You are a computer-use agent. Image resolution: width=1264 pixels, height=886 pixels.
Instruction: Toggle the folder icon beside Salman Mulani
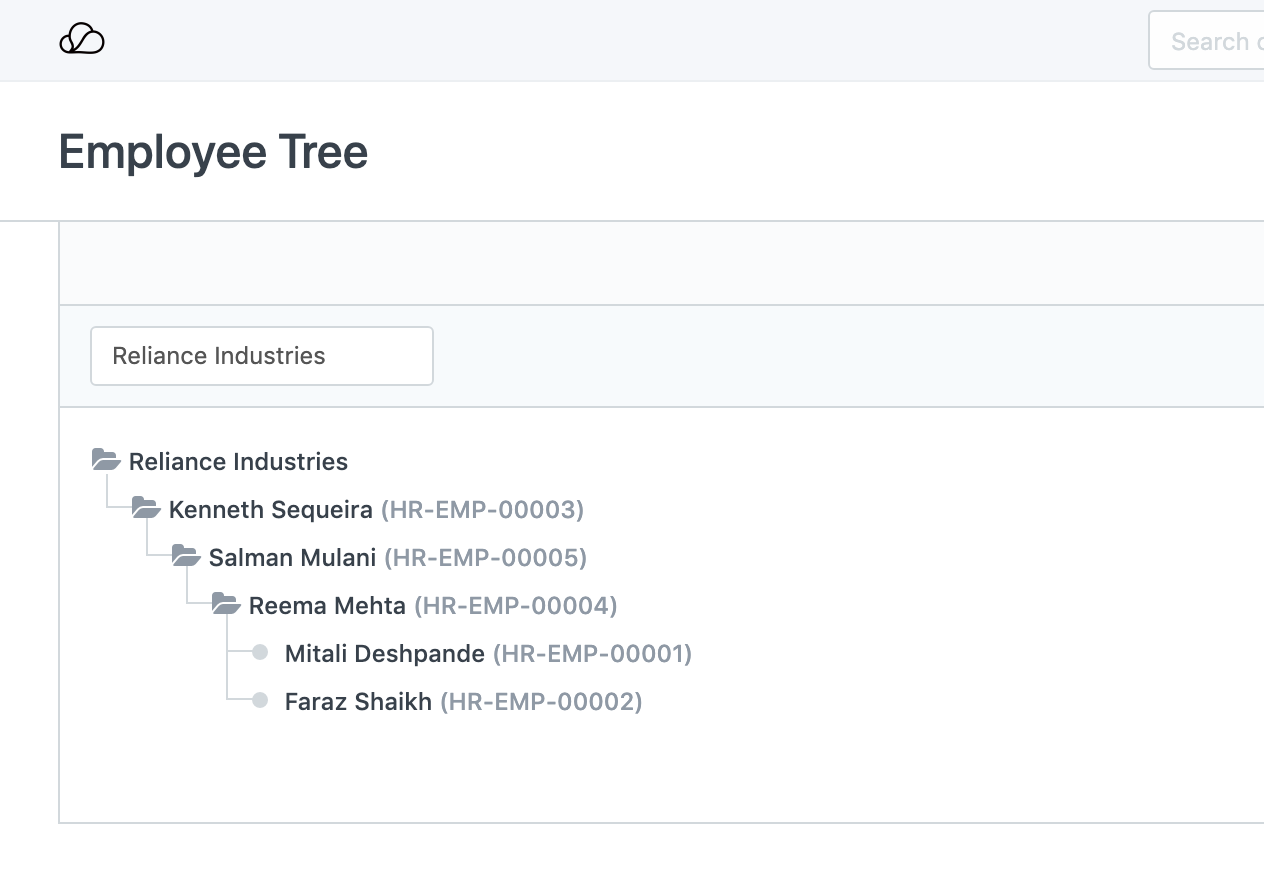point(186,556)
